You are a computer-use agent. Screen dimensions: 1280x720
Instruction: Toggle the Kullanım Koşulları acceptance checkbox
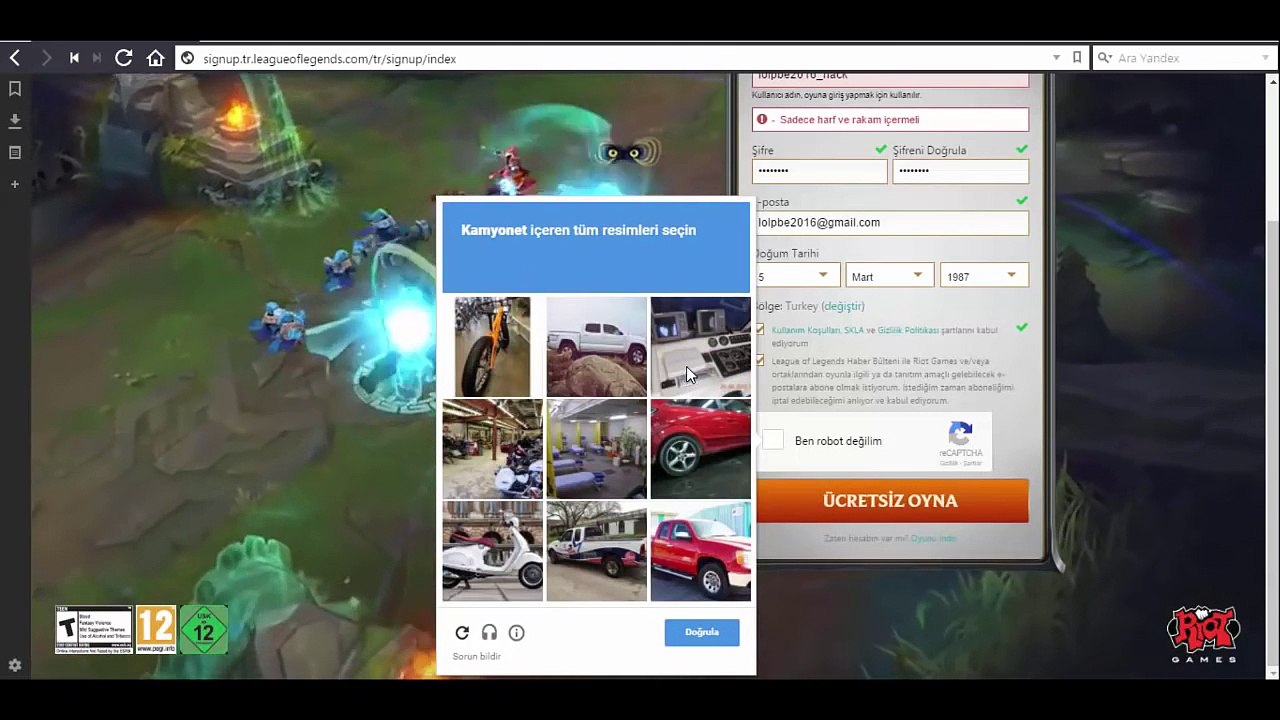tap(760, 330)
